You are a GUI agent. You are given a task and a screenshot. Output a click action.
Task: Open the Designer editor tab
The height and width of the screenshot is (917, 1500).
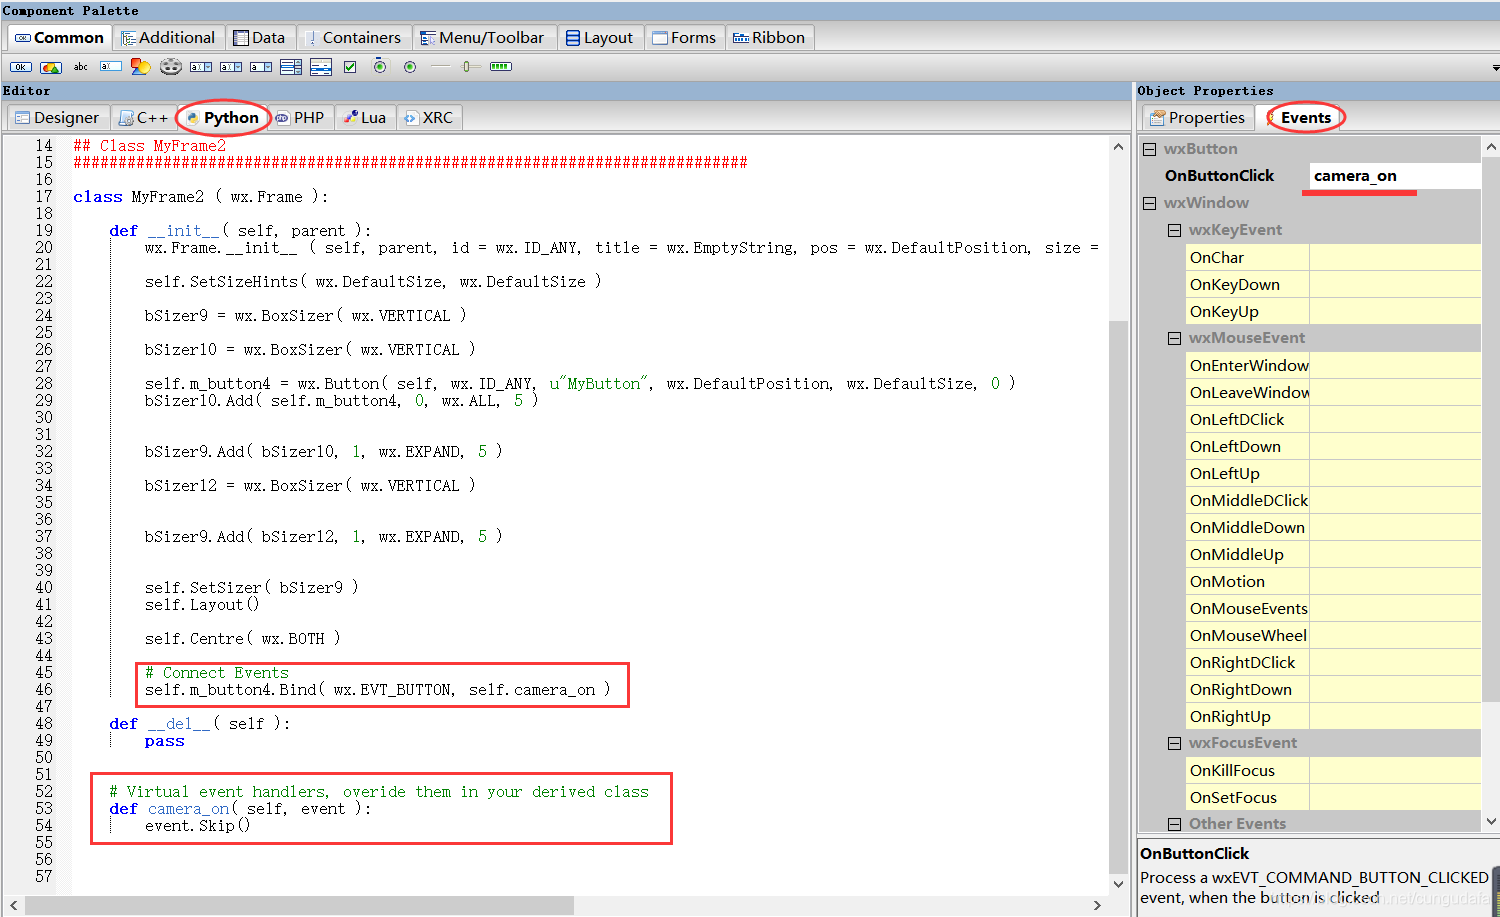pyautogui.click(x=58, y=118)
